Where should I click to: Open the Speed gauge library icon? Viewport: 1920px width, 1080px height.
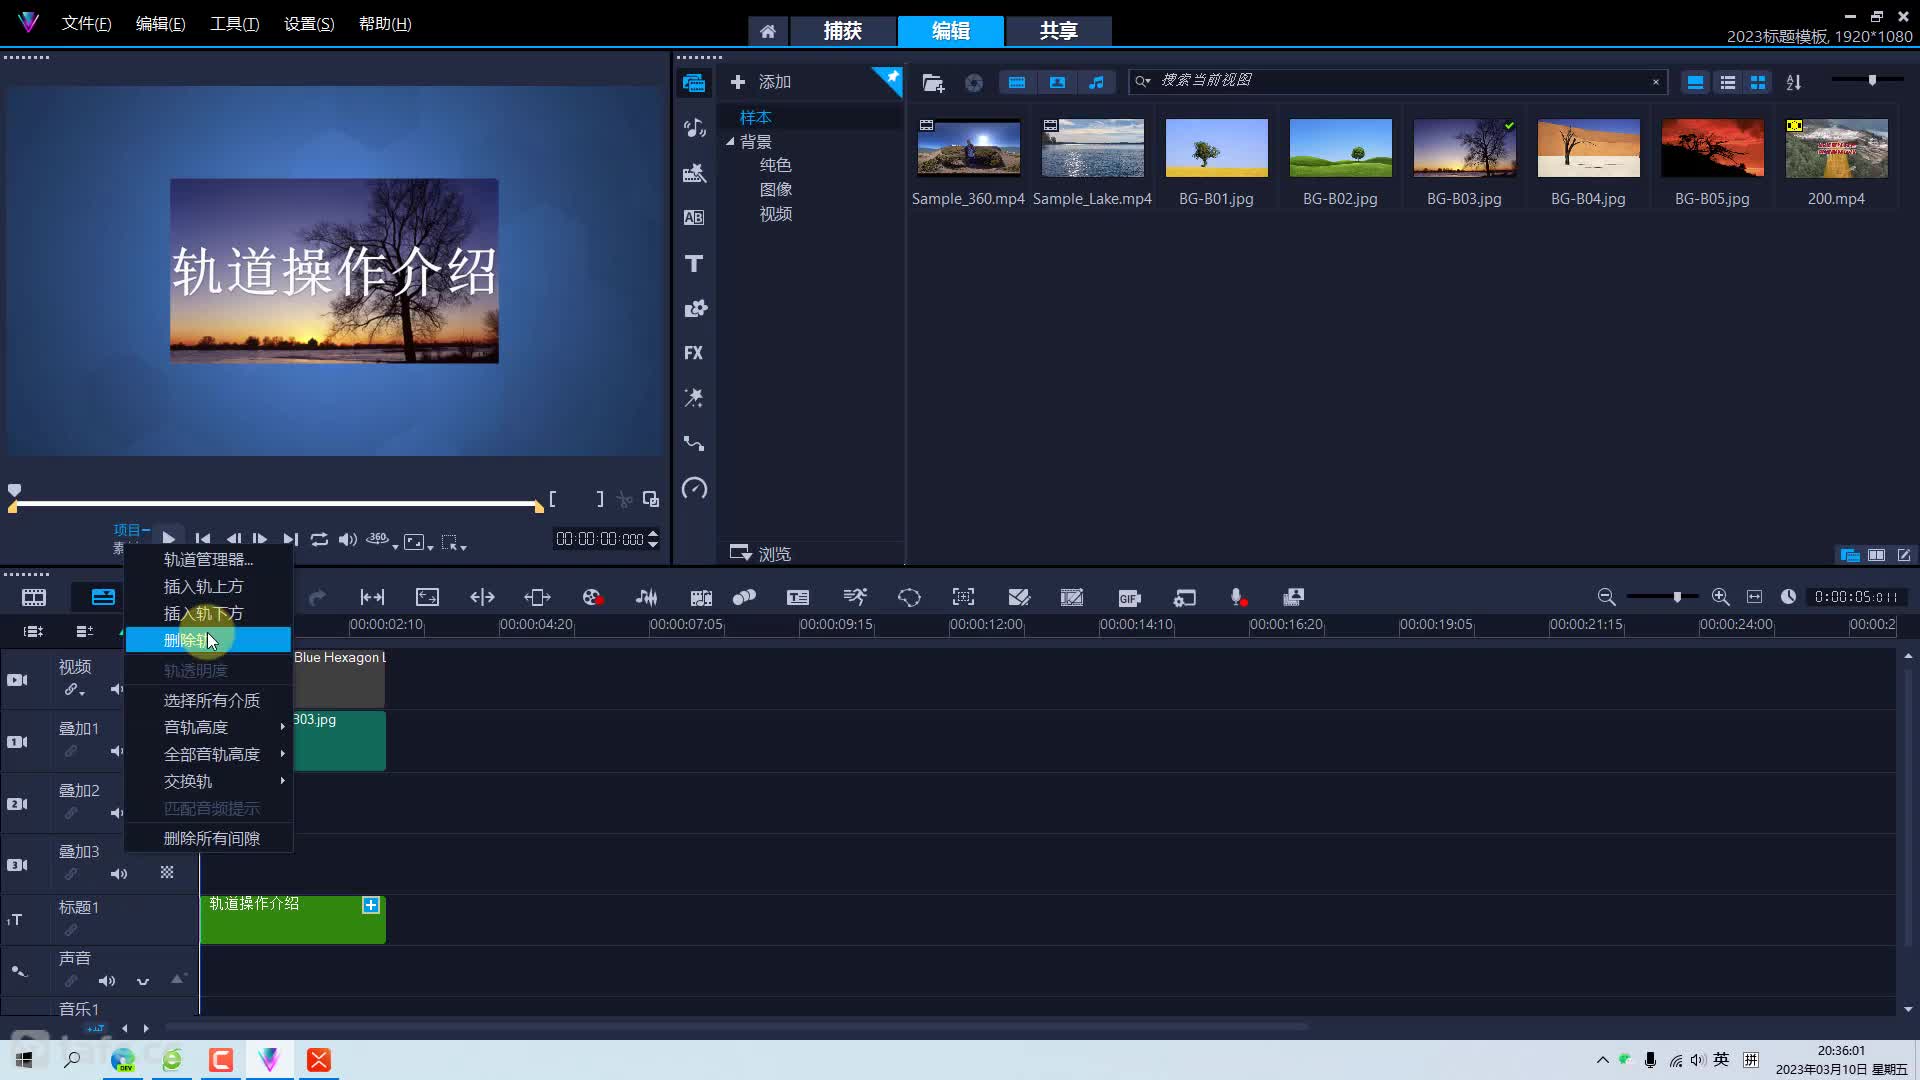pos(694,488)
